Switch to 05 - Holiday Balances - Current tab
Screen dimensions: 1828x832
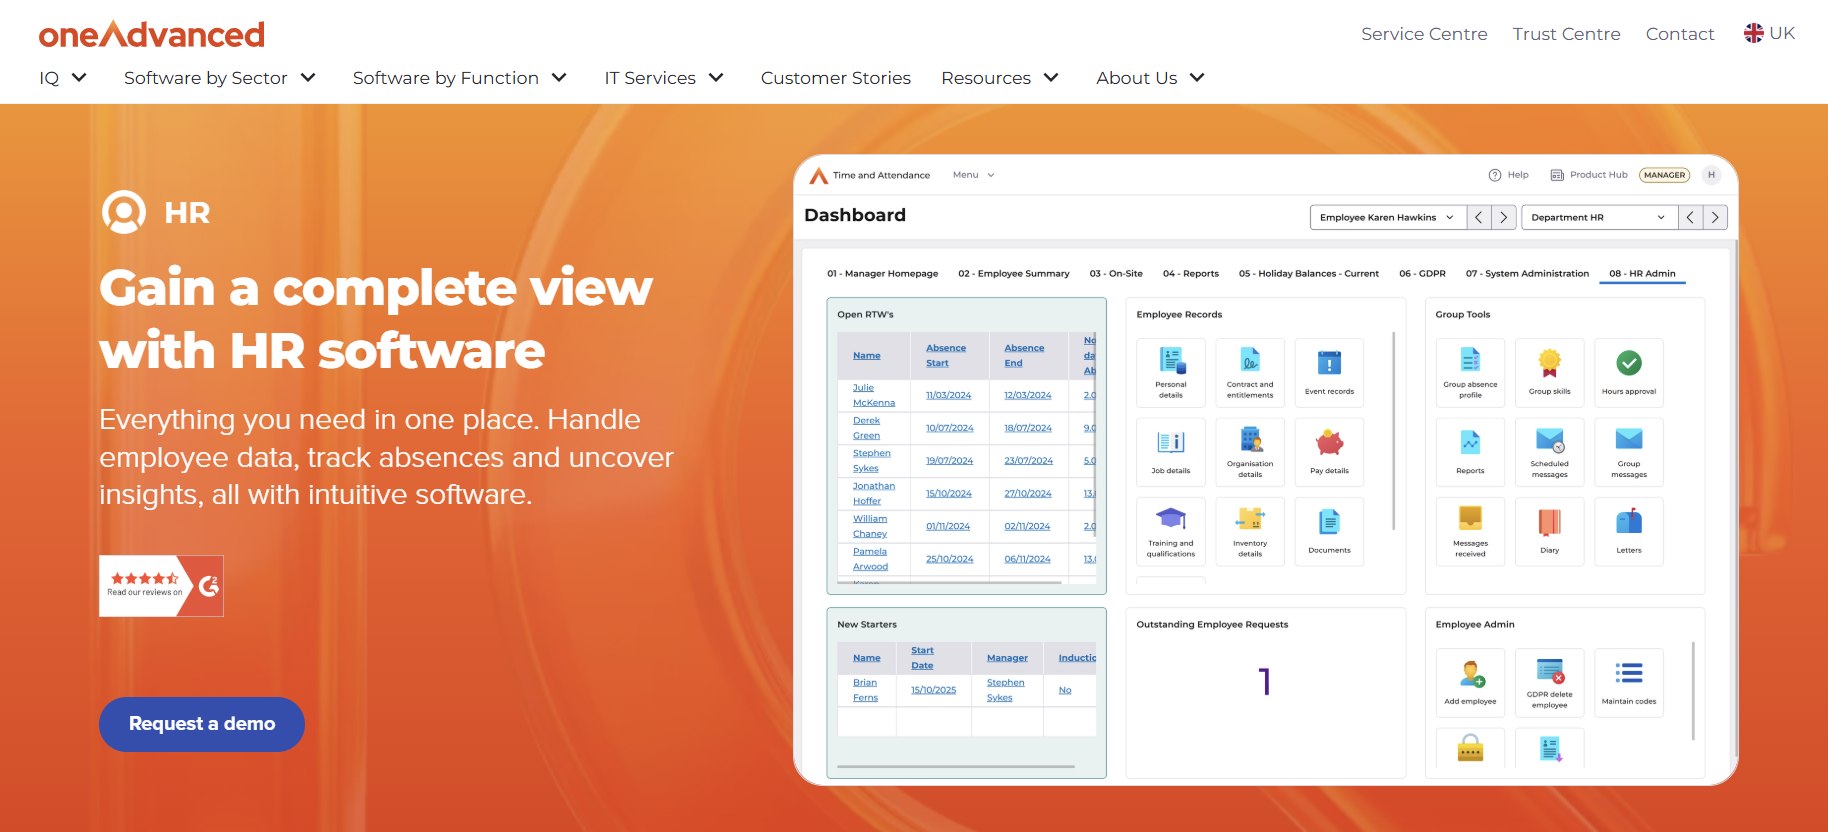(x=1309, y=273)
